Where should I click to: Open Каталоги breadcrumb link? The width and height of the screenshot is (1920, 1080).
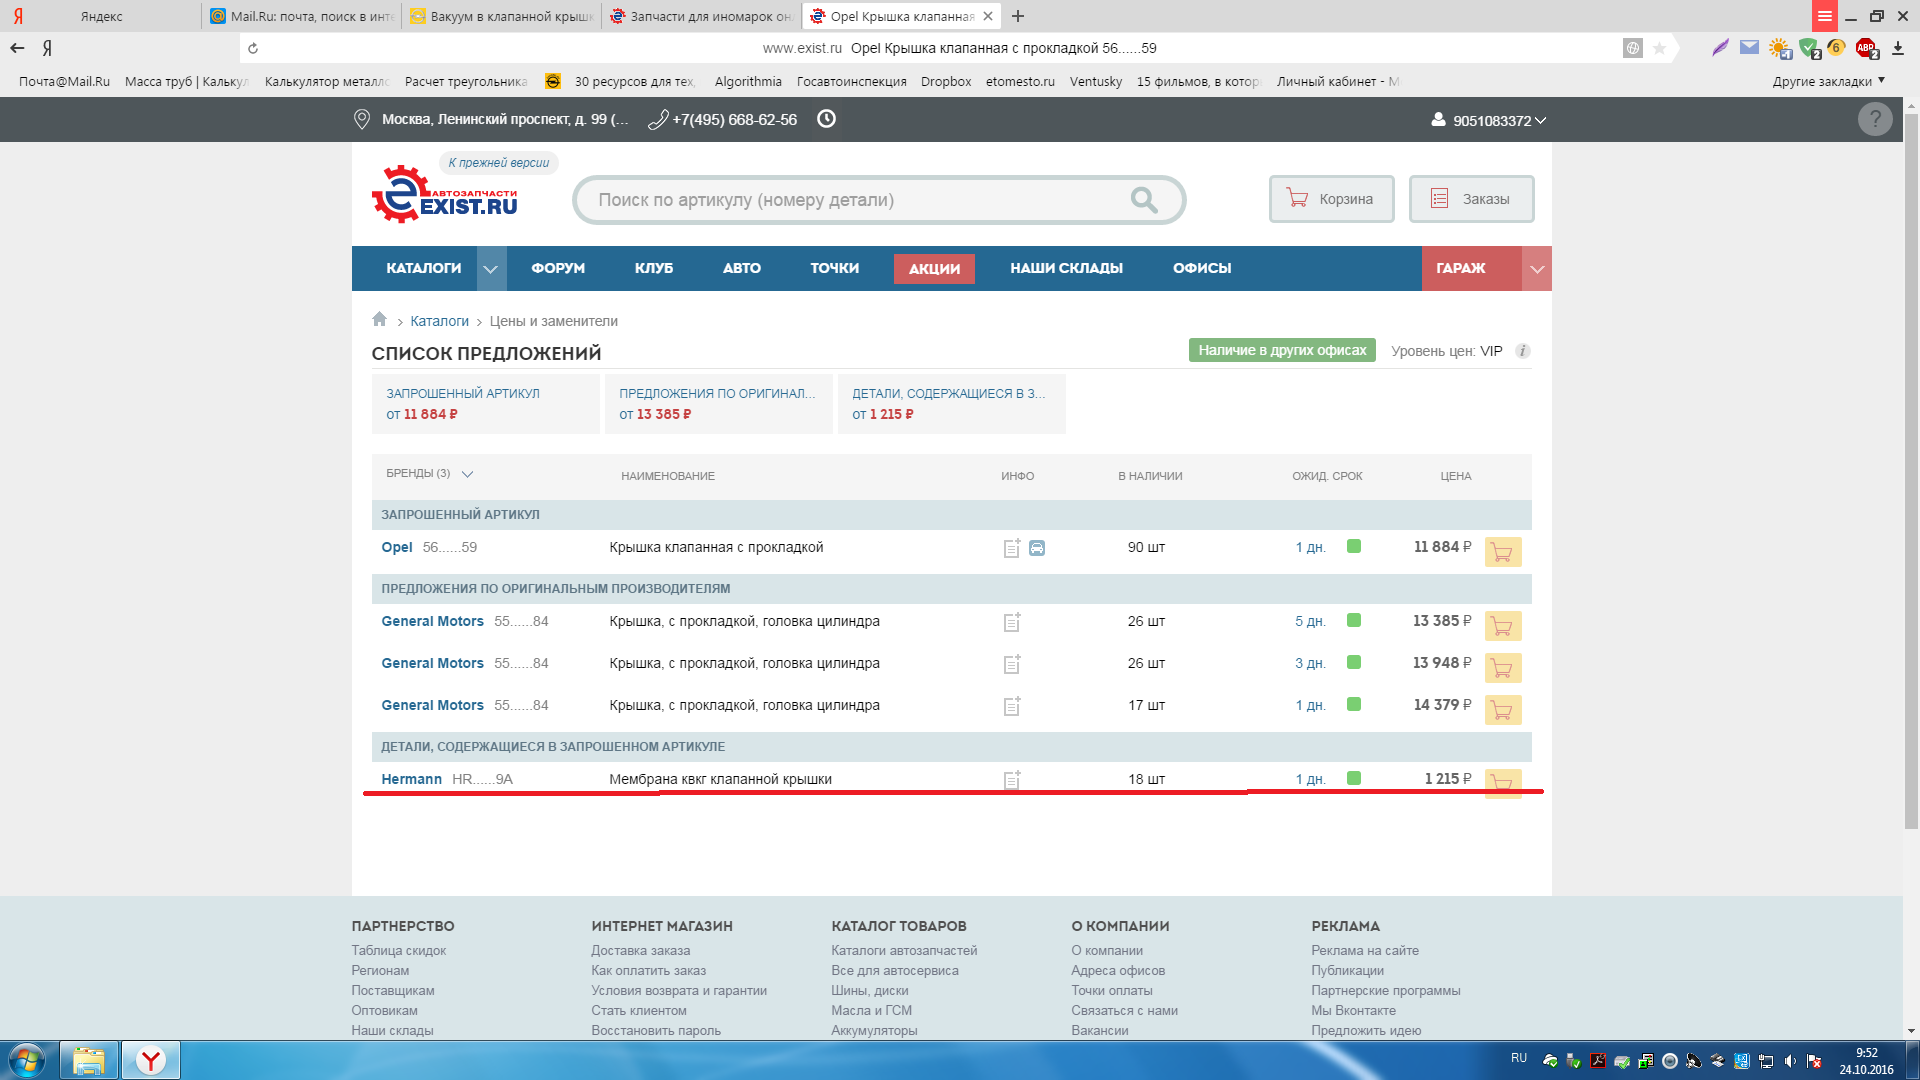click(x=439, y=321)
